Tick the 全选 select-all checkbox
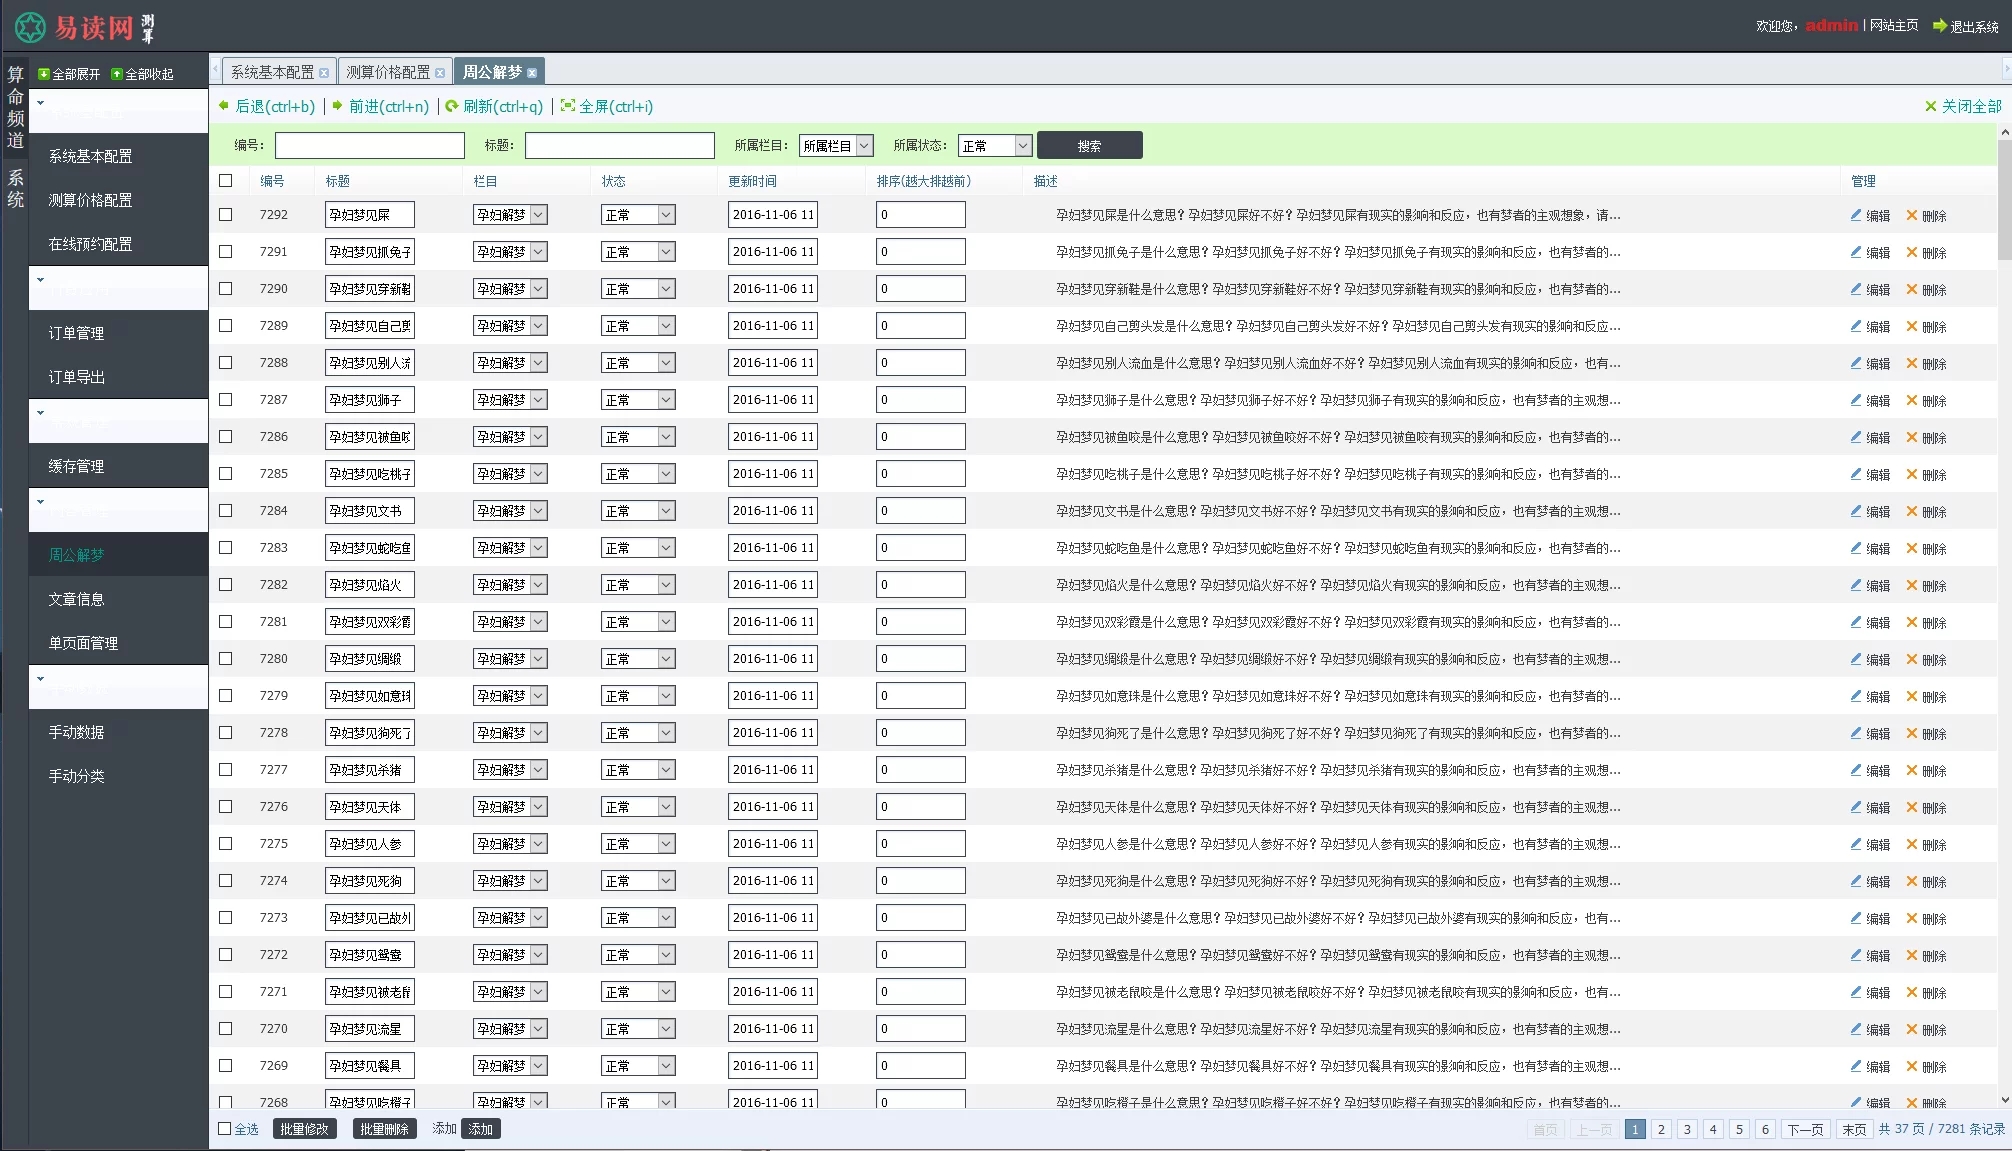This screenshot has height=1151, width=2012. (225, 1128)
